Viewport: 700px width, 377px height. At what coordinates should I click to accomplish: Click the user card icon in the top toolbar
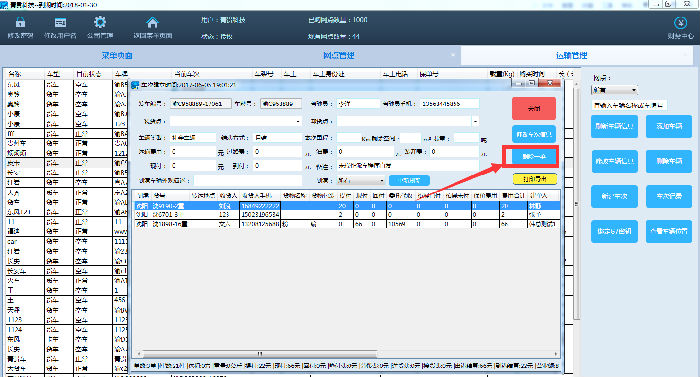[60, 22]
